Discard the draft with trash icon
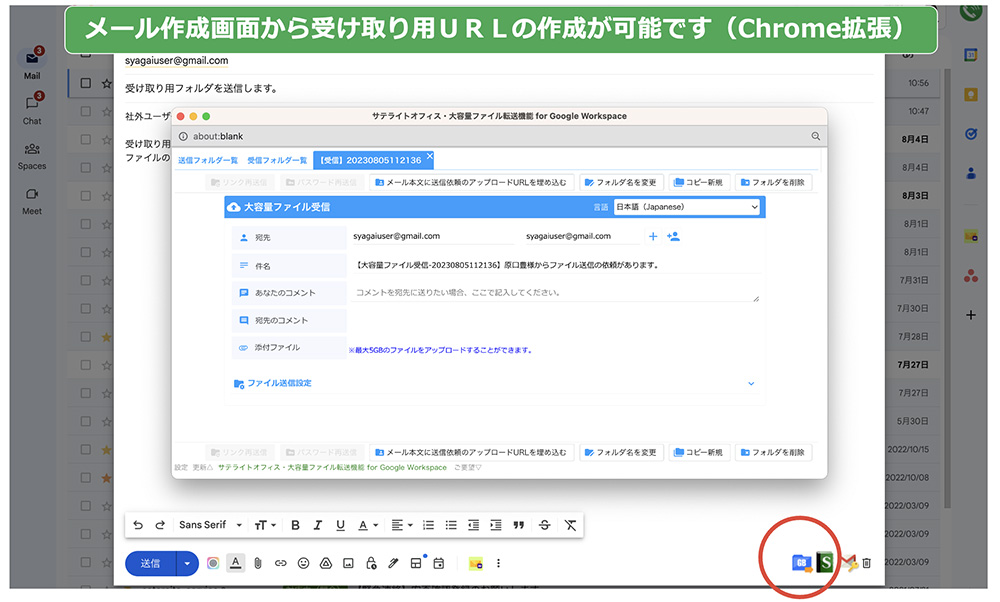 (x=867, y=563)
